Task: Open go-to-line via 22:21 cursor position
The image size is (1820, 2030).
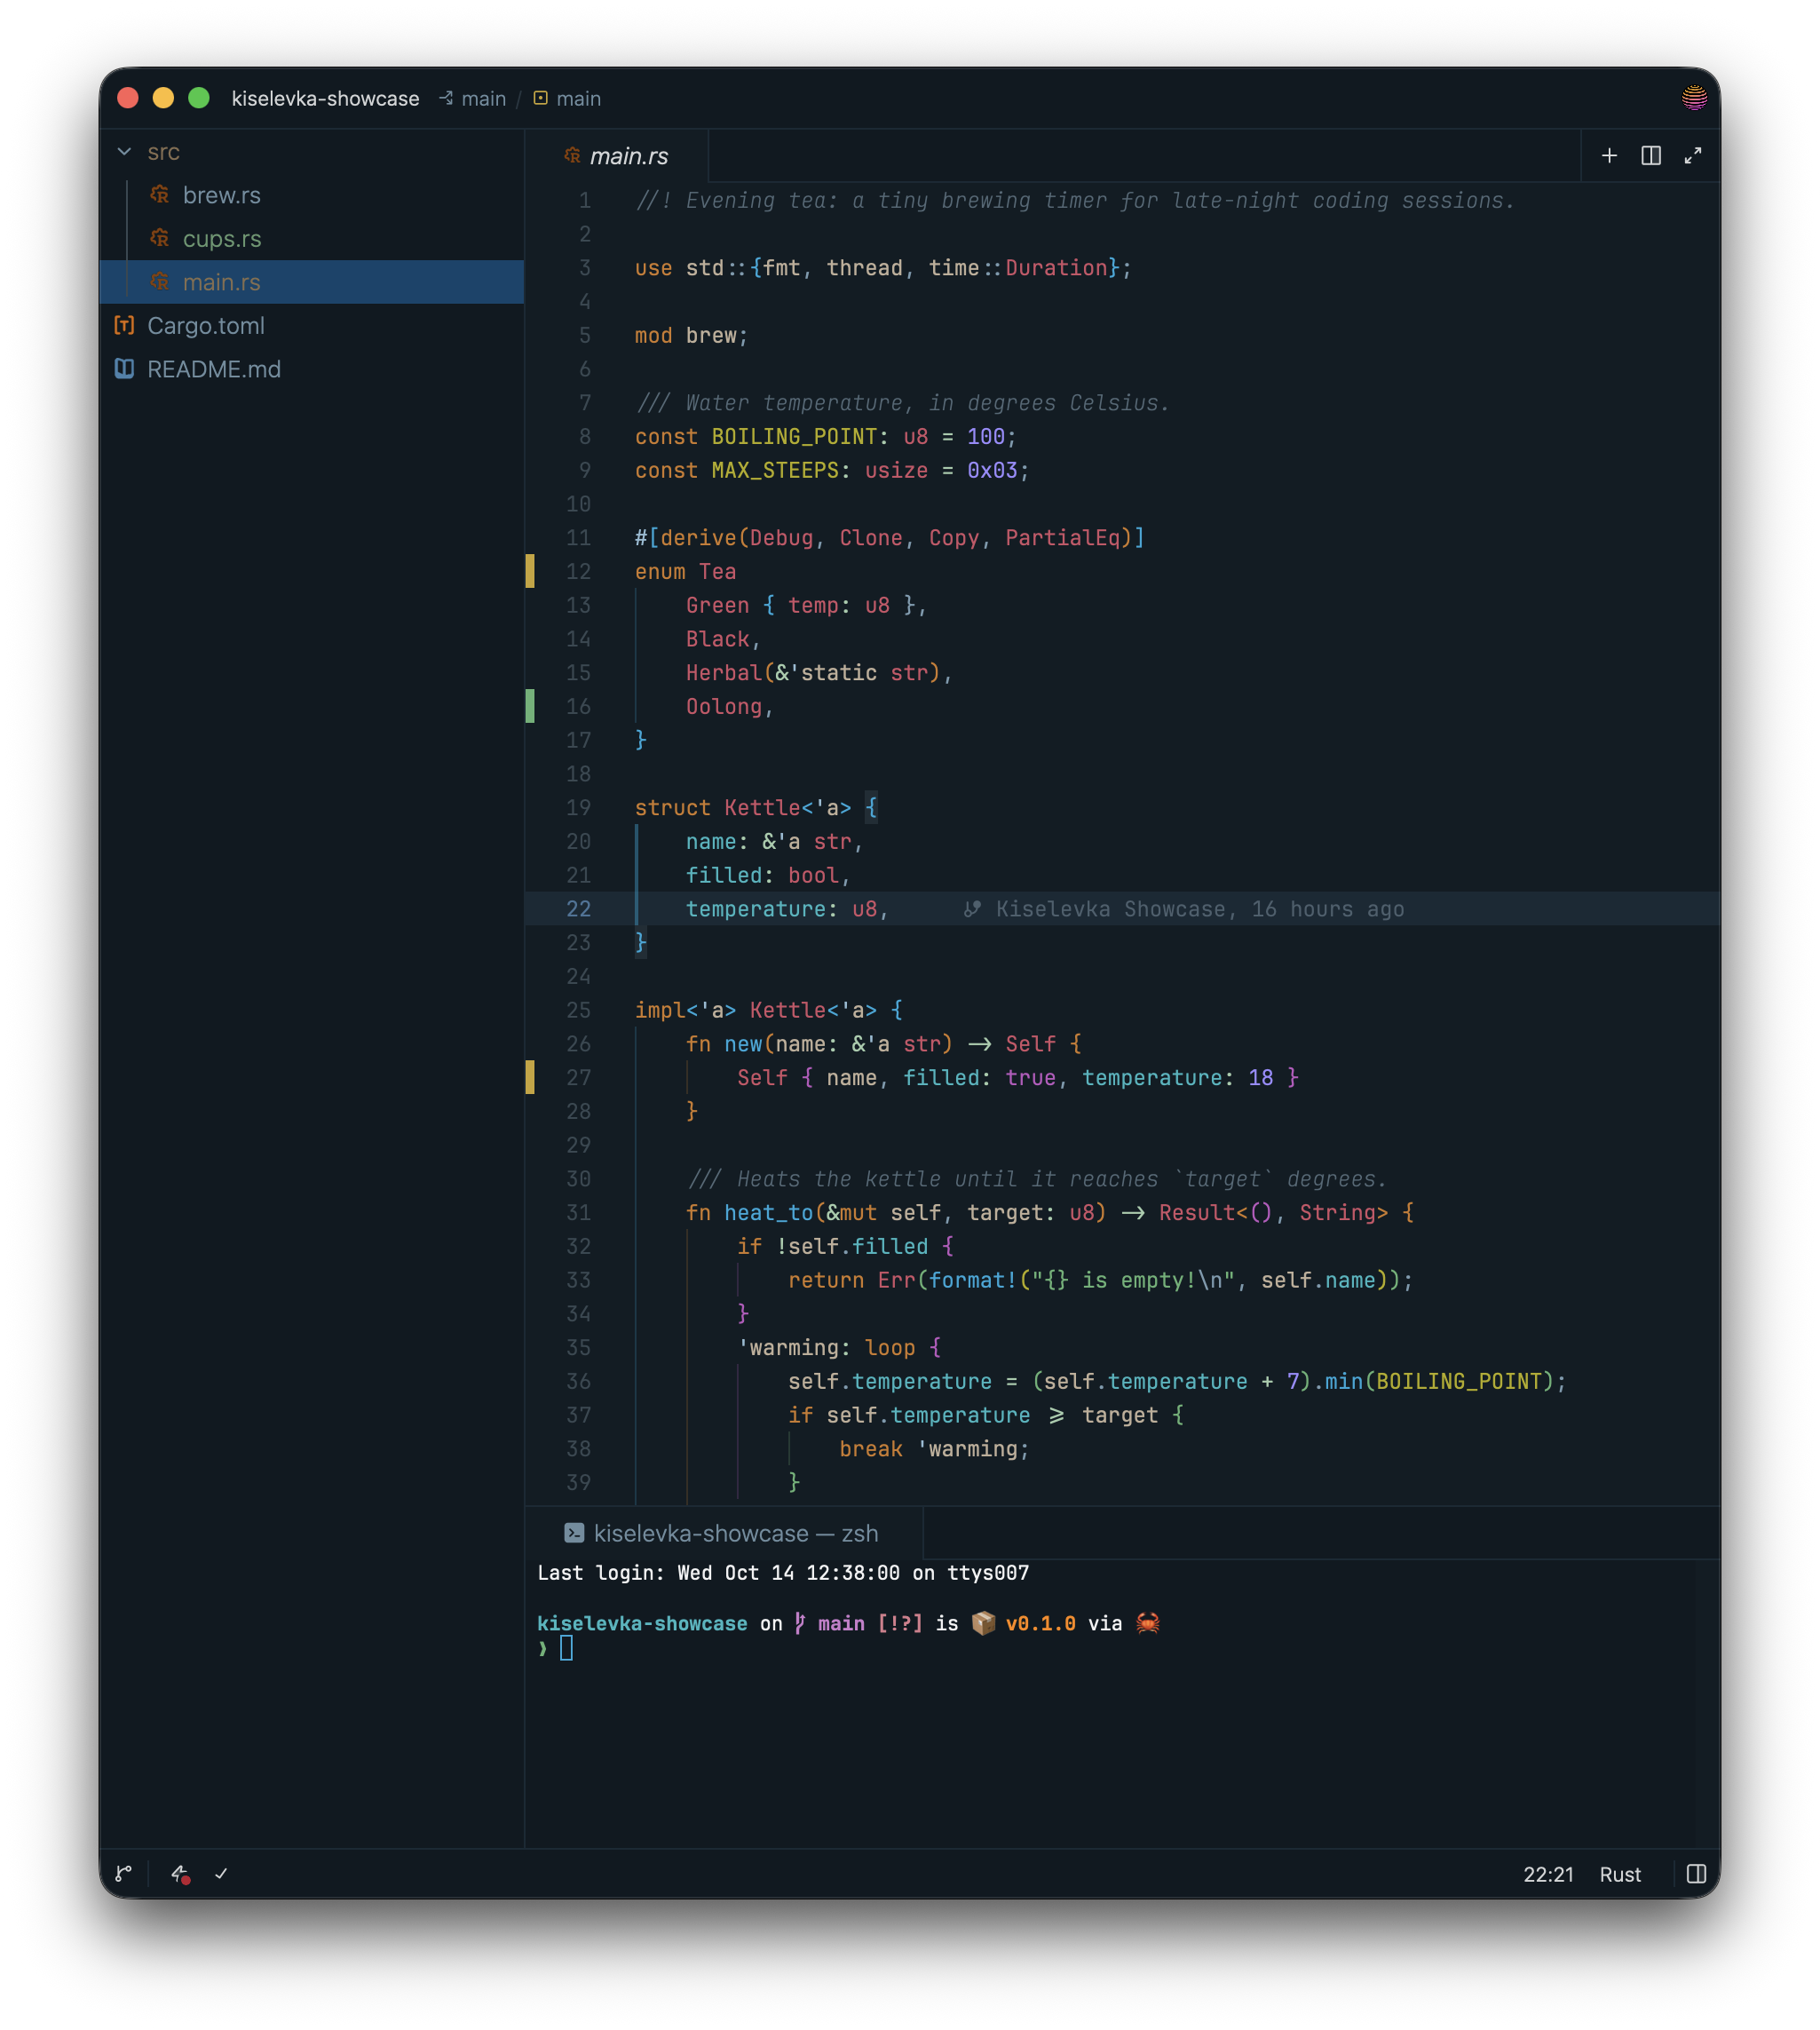Action: pos(1548,1874)
